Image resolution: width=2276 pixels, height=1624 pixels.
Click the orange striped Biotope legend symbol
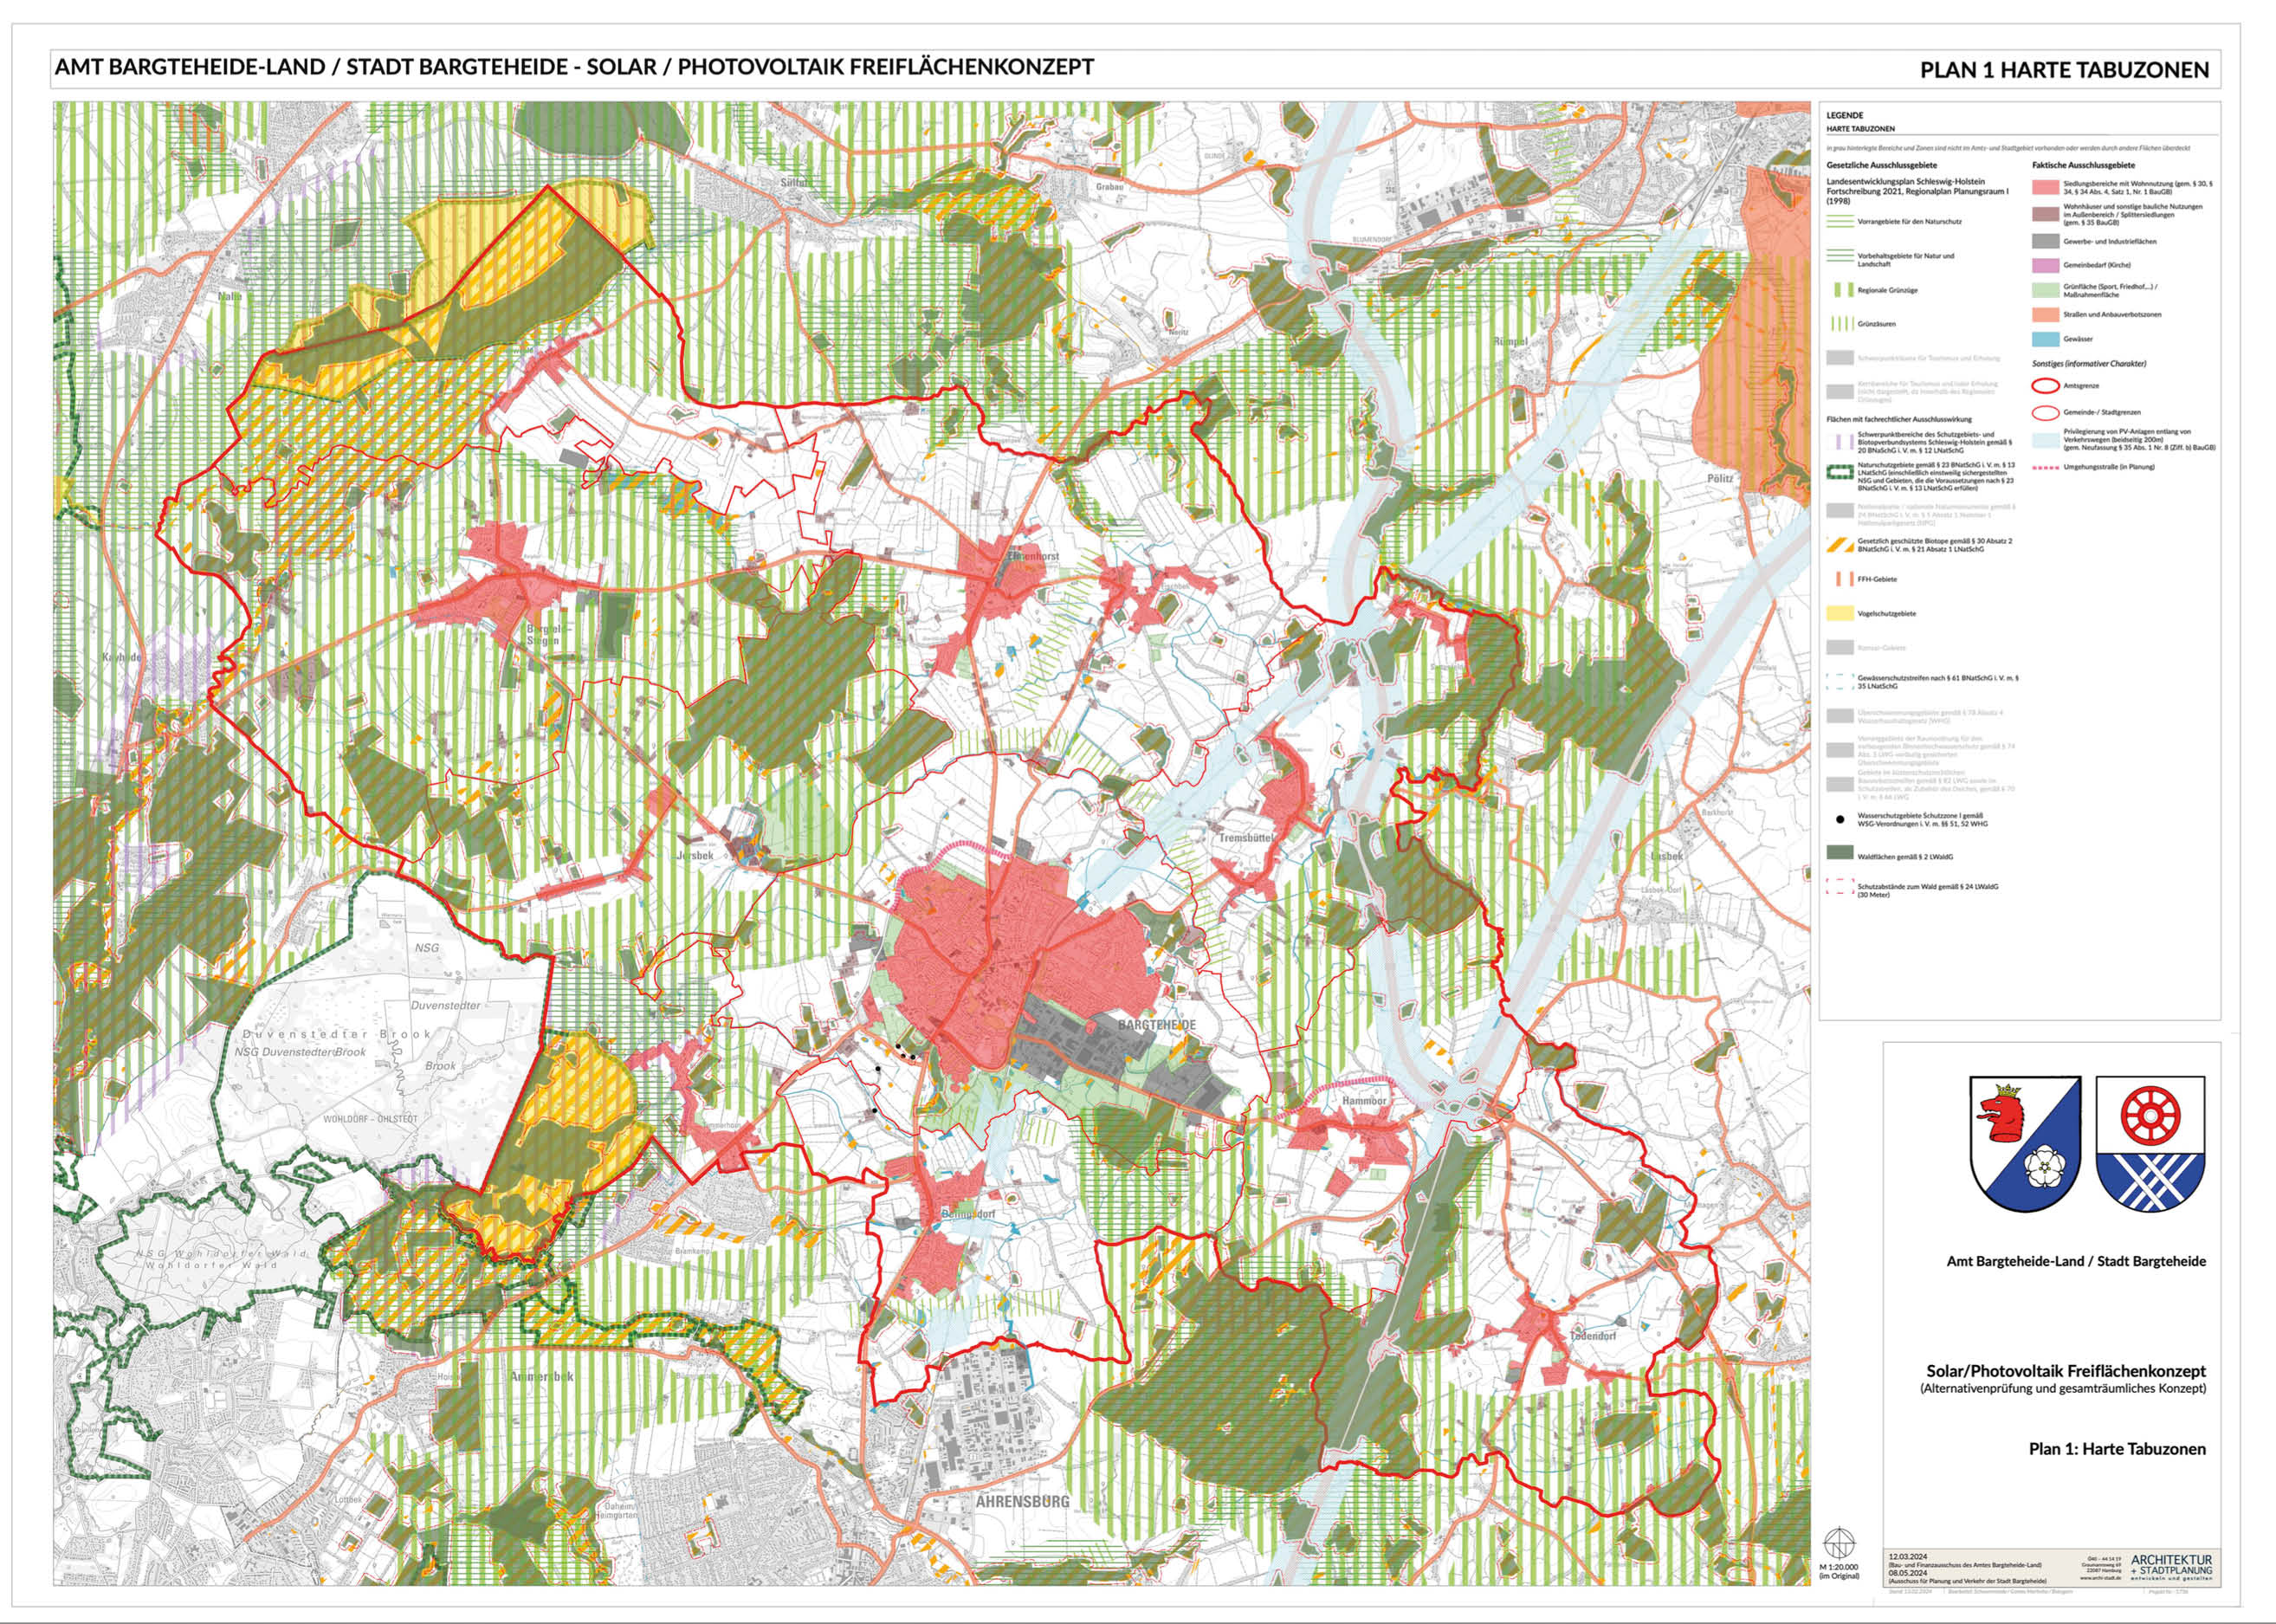pos(1839,545)
